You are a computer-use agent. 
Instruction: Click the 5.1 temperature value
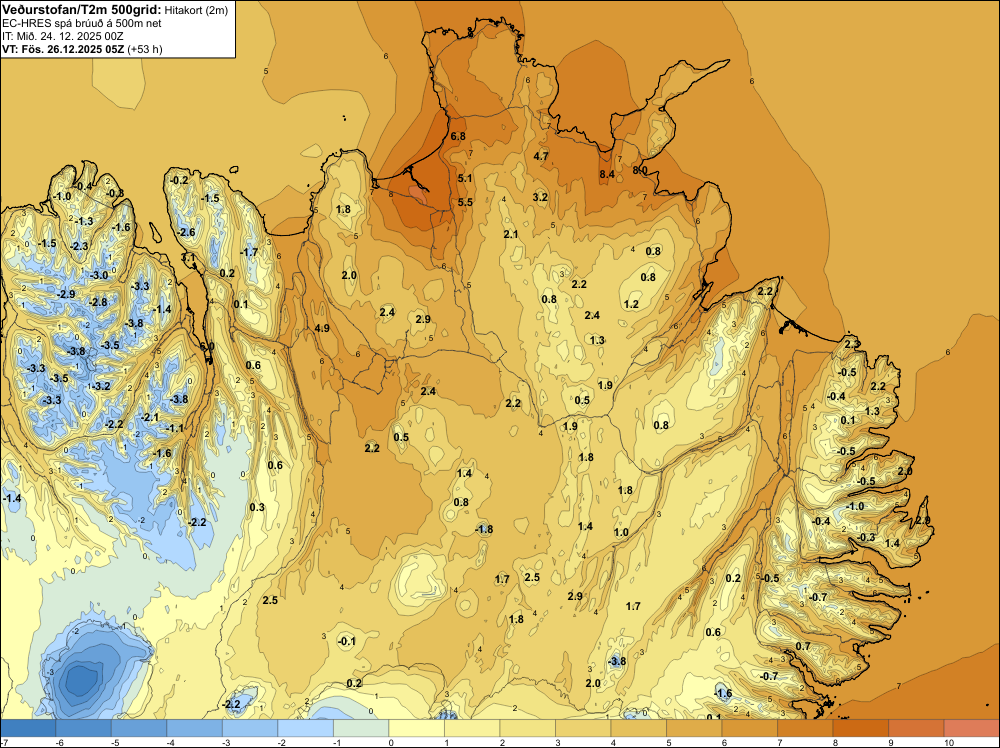465,179
